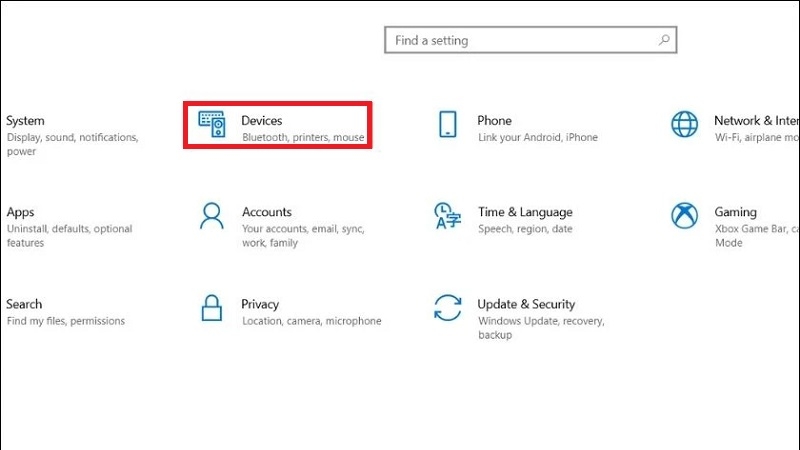Click the Network globe icon
Screen dimensions: 800x450
[x=684, y=125]
